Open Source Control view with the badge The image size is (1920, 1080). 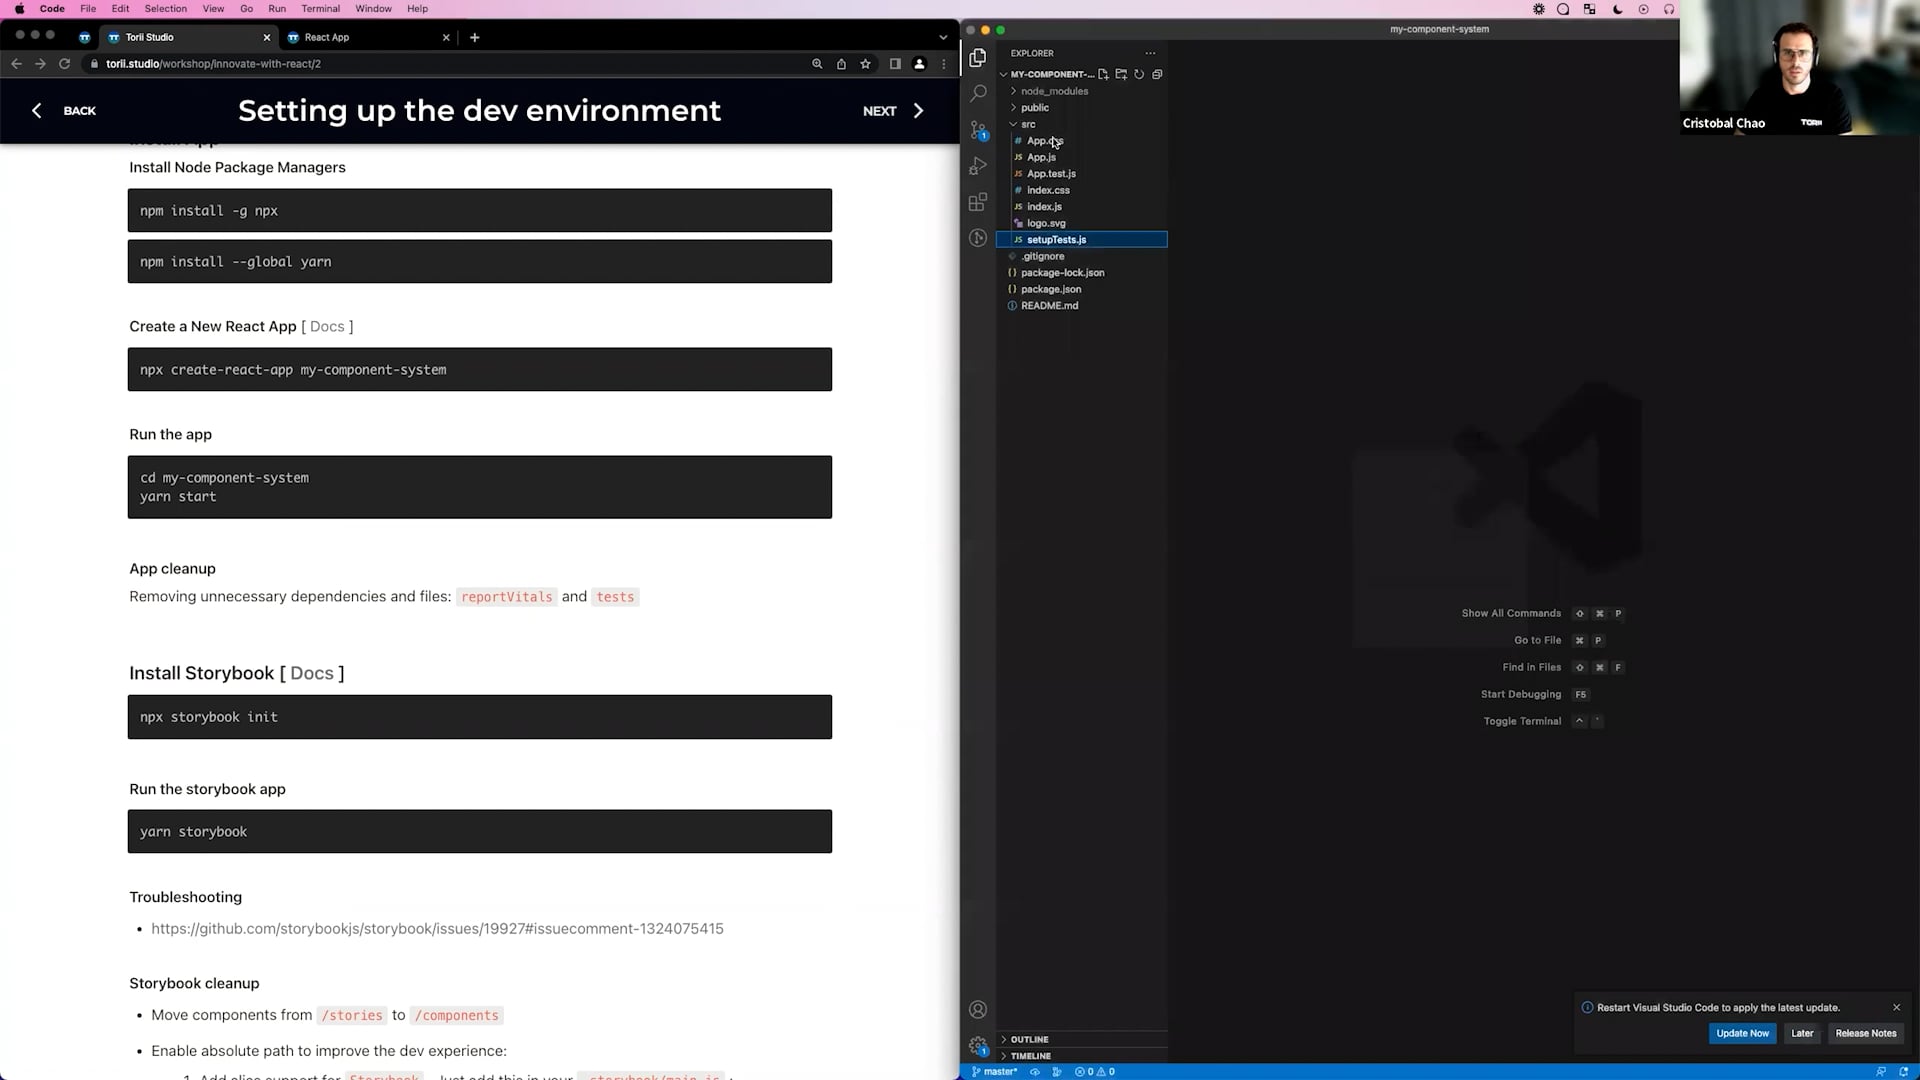coord(978,130)
